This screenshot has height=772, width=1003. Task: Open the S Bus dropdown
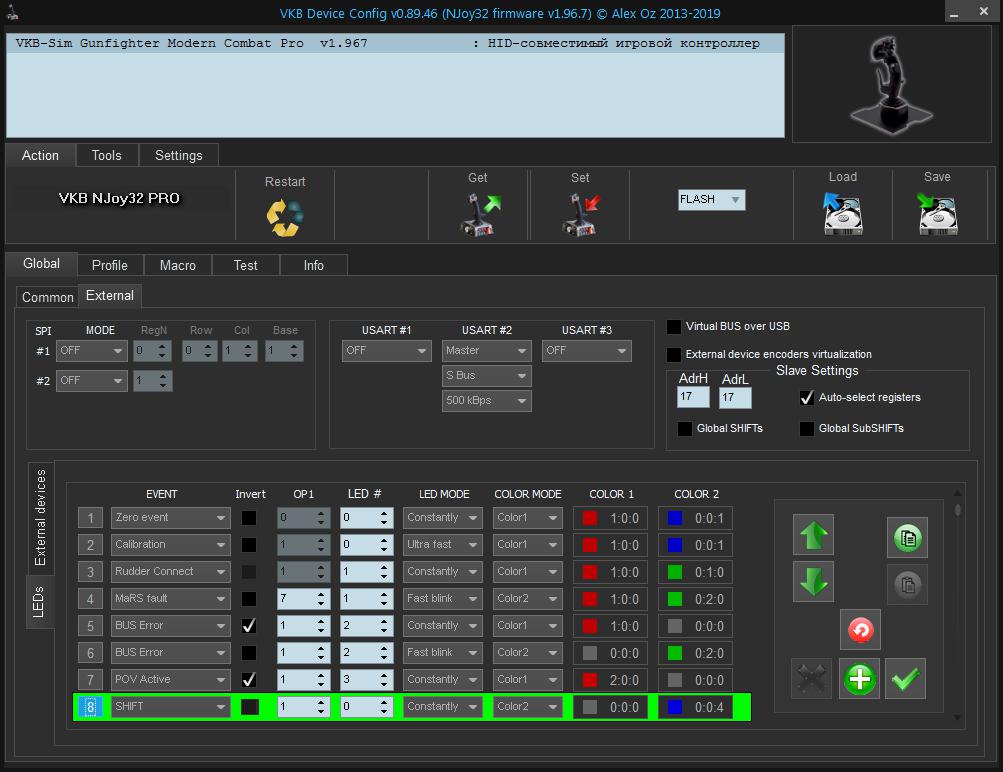[486, 375]
